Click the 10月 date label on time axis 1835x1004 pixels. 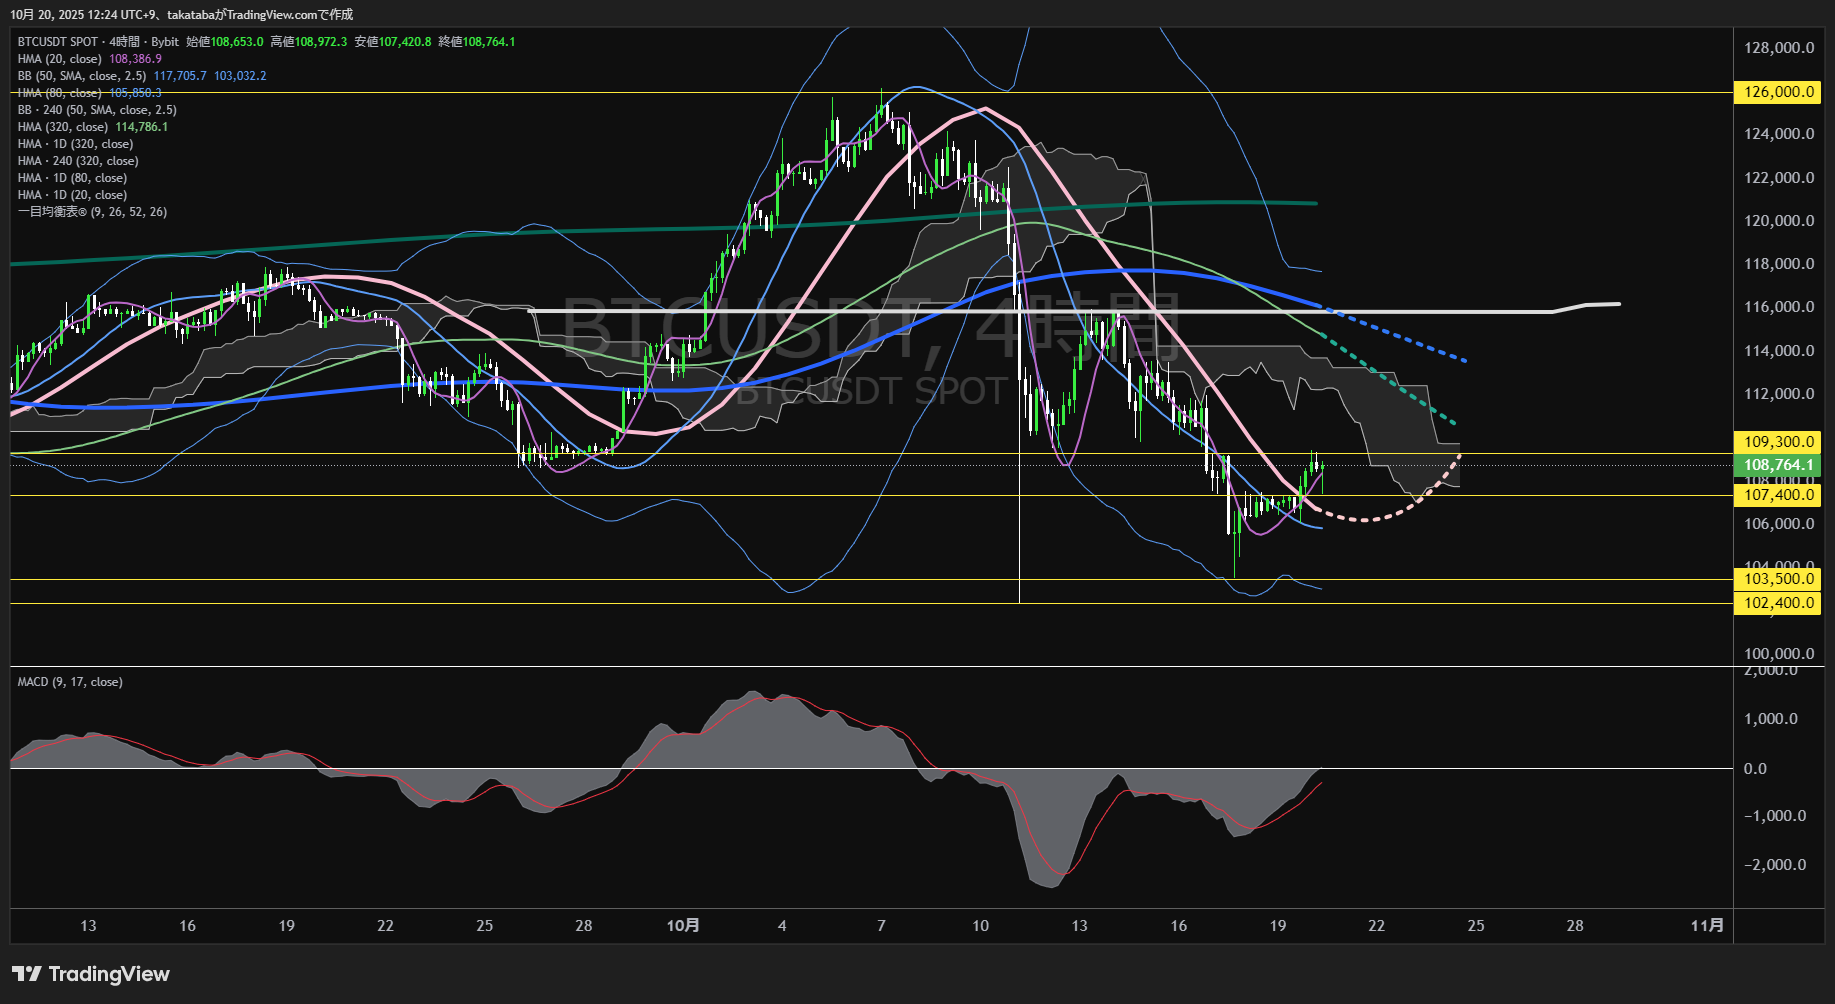[683, 926]
